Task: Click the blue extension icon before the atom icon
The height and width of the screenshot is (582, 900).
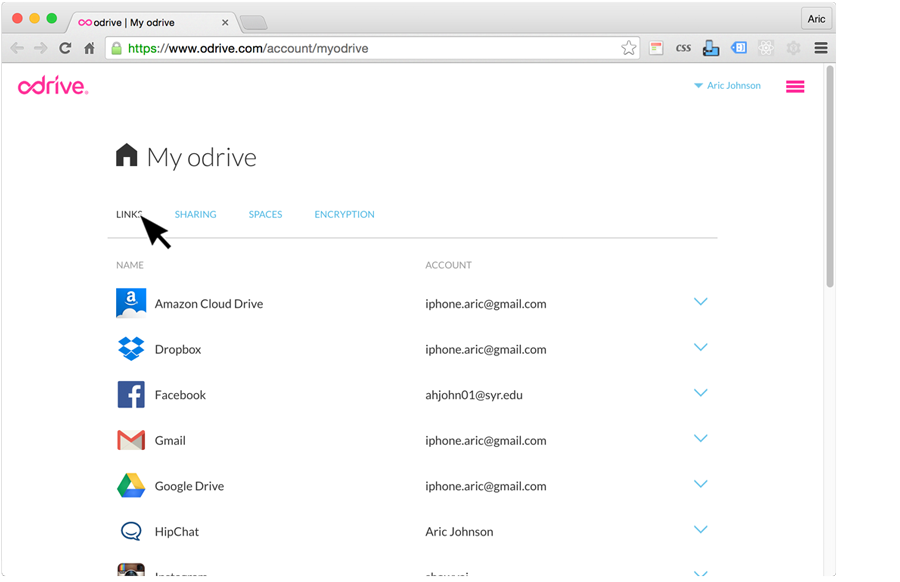Action: click(x=739, y=48)
